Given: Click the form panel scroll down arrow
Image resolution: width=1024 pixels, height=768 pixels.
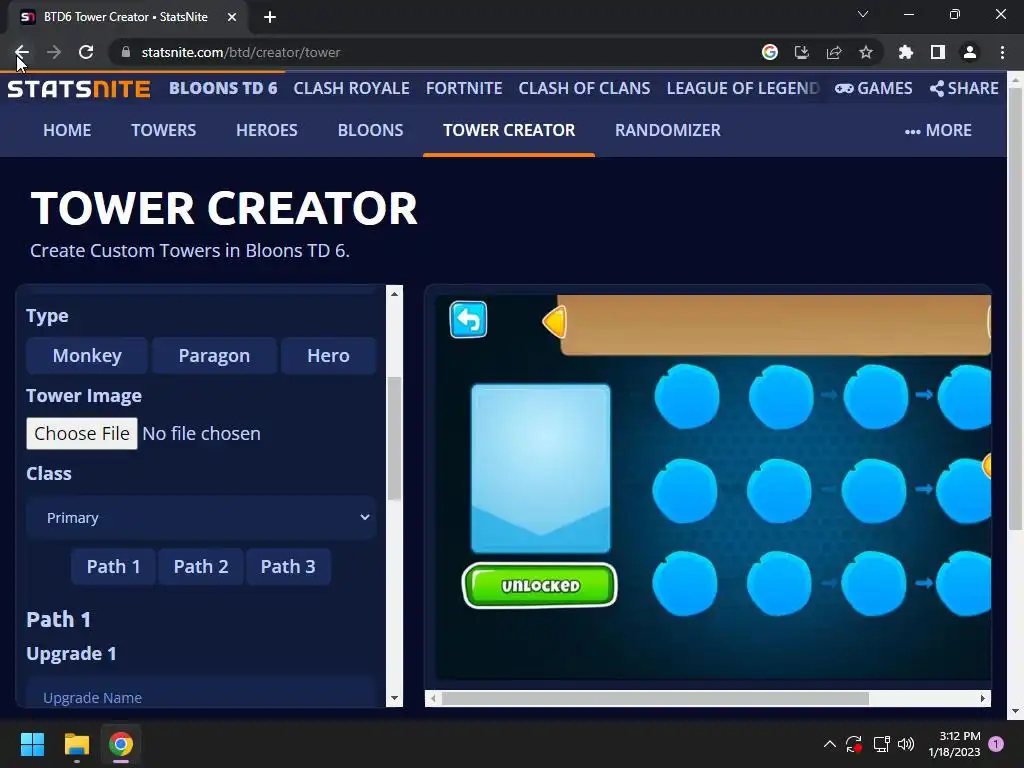Looking at the screenshot, I should [394, 698].
